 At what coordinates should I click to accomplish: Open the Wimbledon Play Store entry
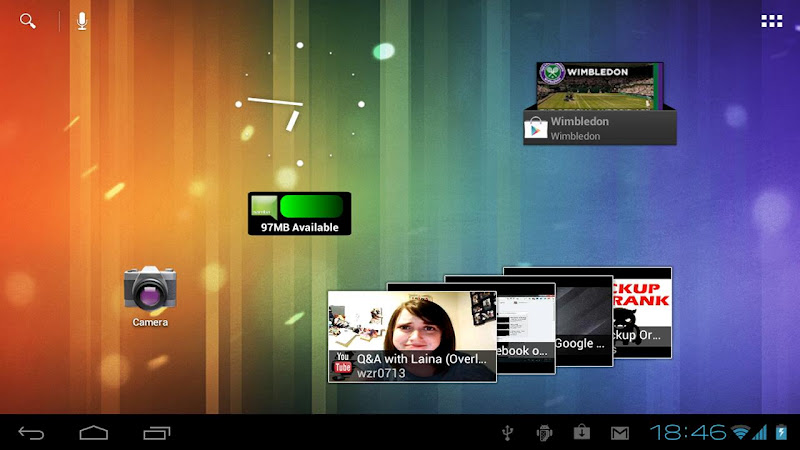tap(600, 128)
